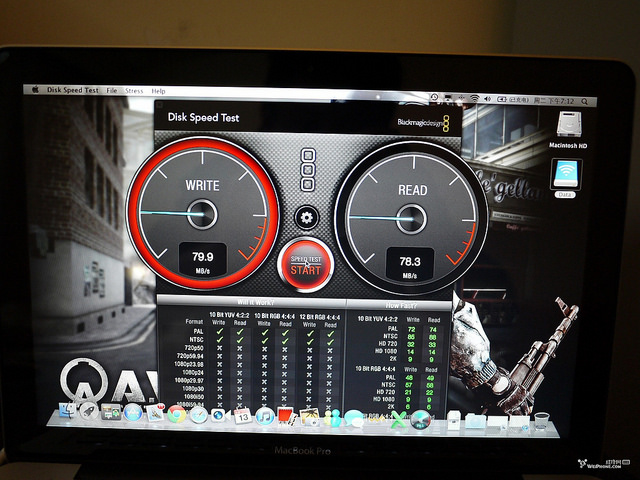Click the NTSC format row label
Screen dimensions: 640x480
(x=196, y=340)
